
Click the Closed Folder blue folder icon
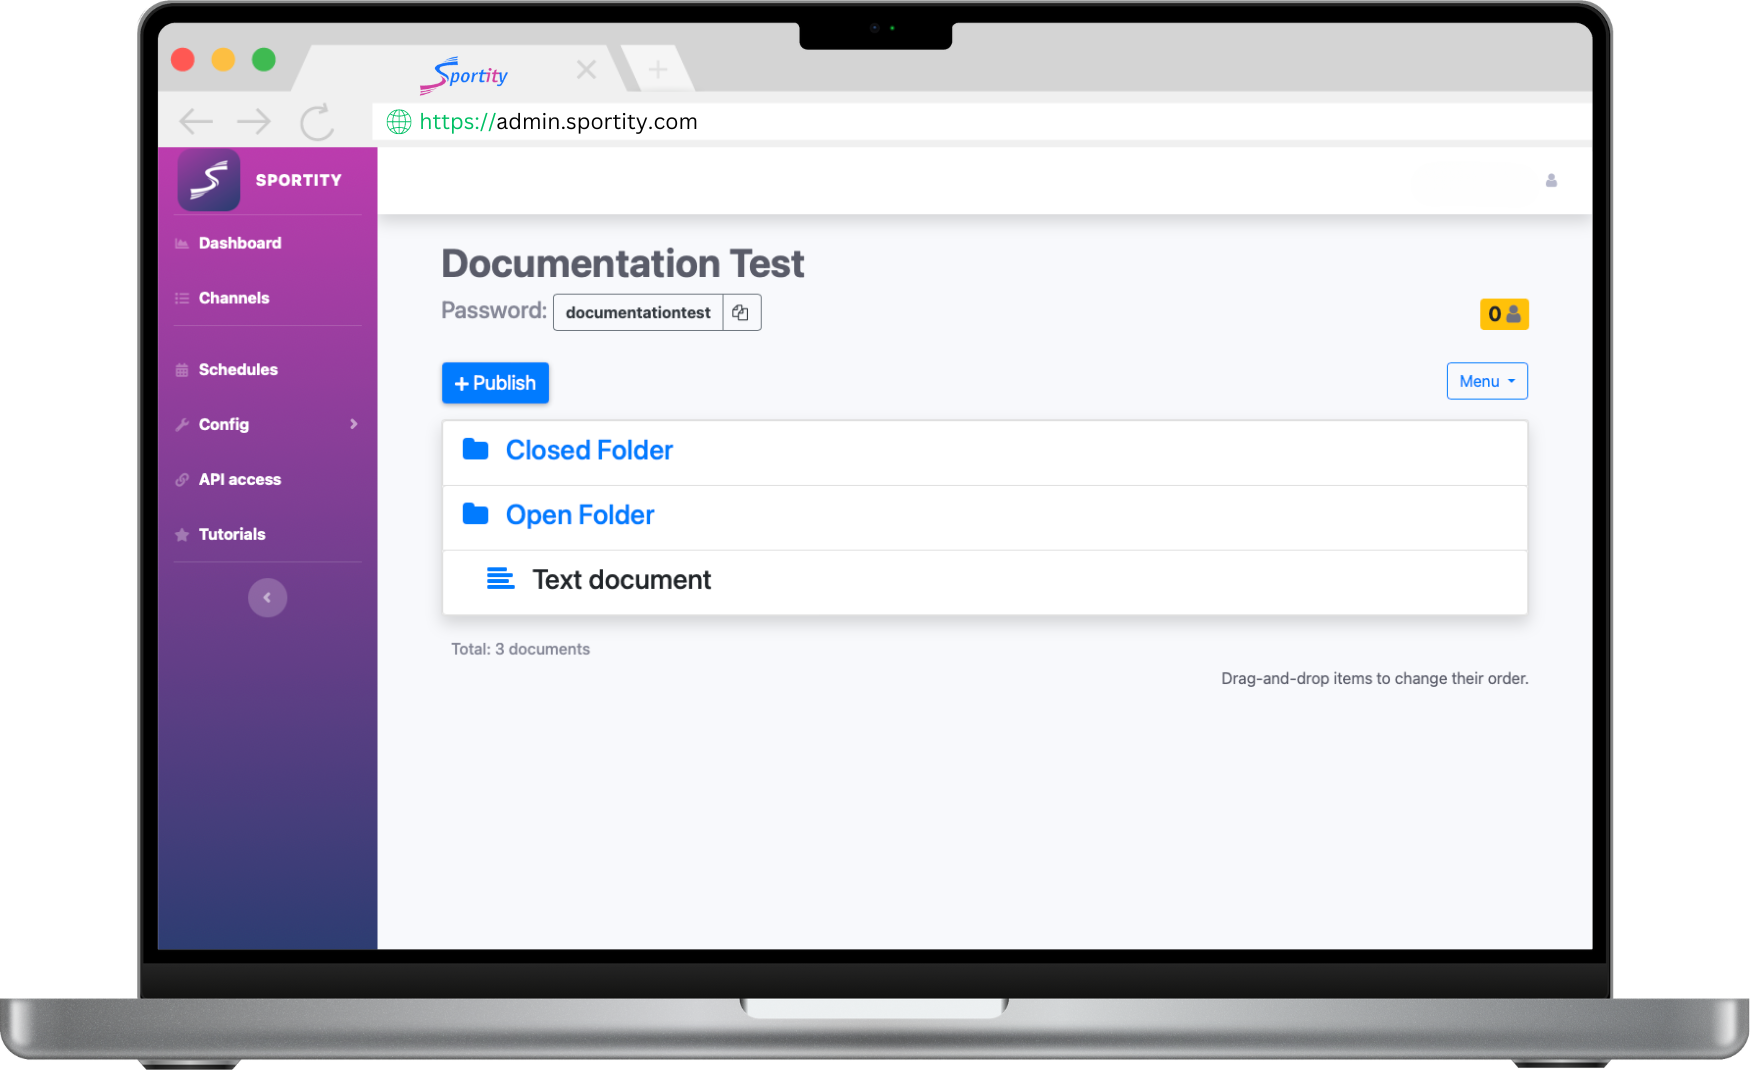(476, 450)
